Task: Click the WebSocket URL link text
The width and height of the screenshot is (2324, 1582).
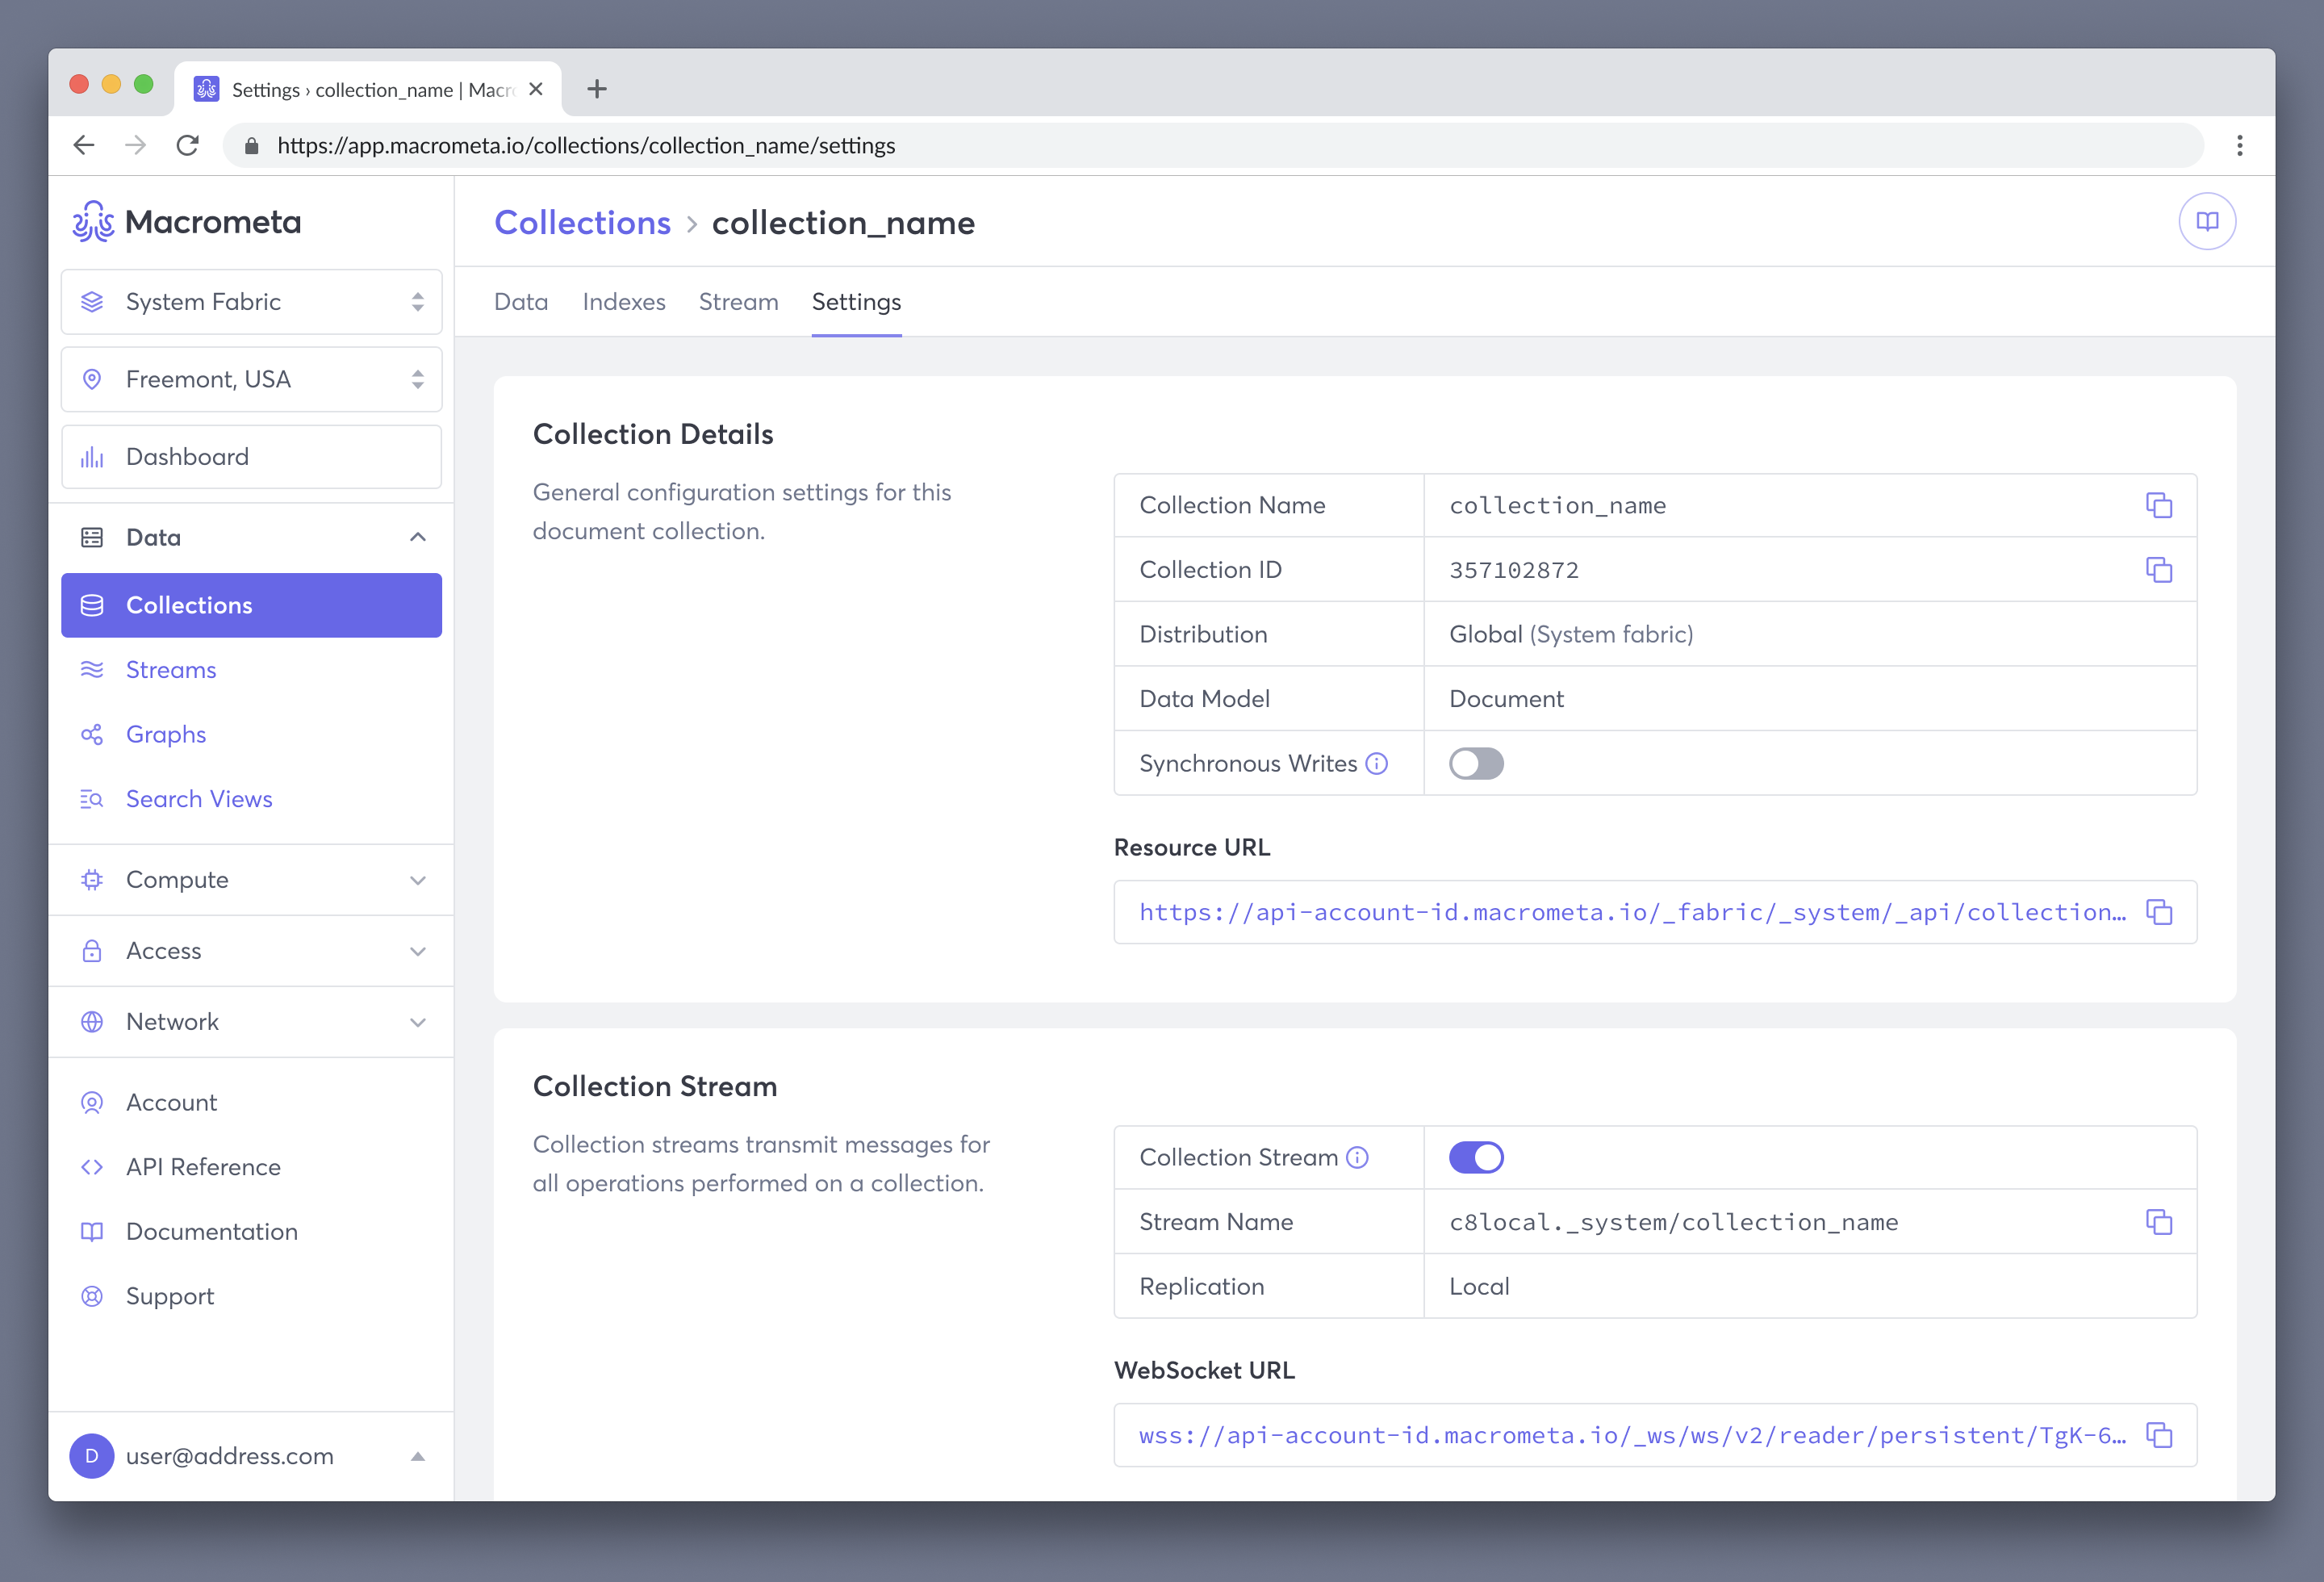Action: pyautogui.click(x=1632, y=1435)
